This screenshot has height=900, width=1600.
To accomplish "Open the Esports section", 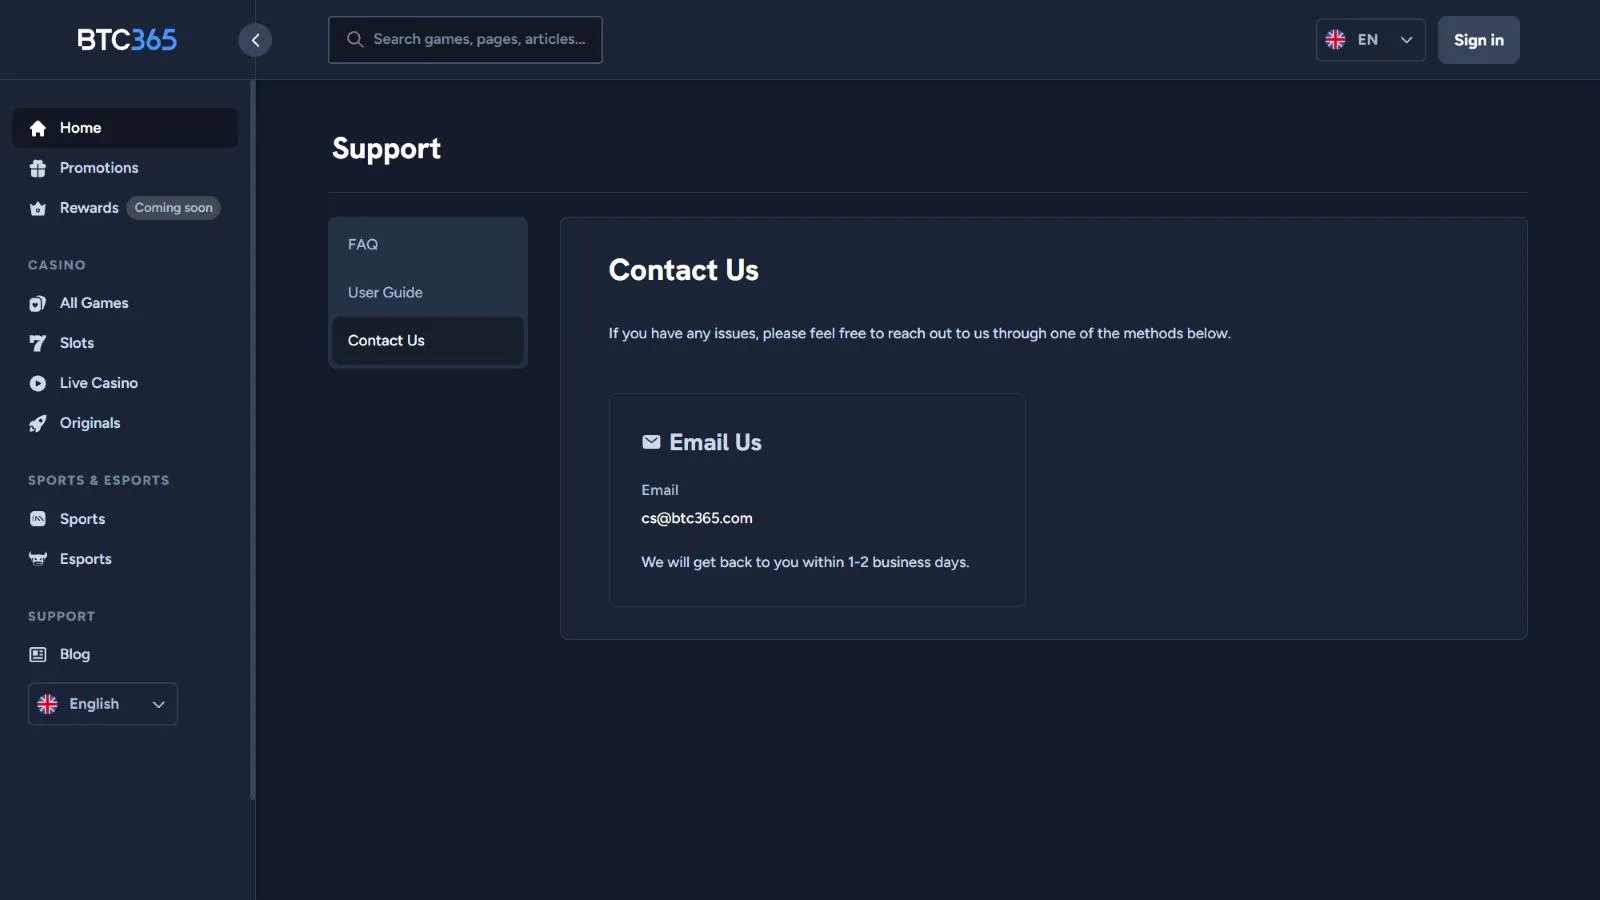I will [85, 559].
